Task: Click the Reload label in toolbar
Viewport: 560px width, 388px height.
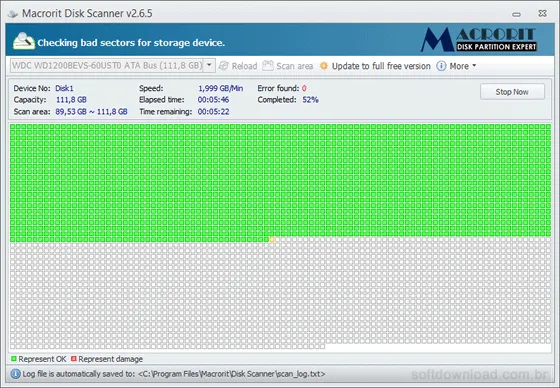Action: coord(244,66)
